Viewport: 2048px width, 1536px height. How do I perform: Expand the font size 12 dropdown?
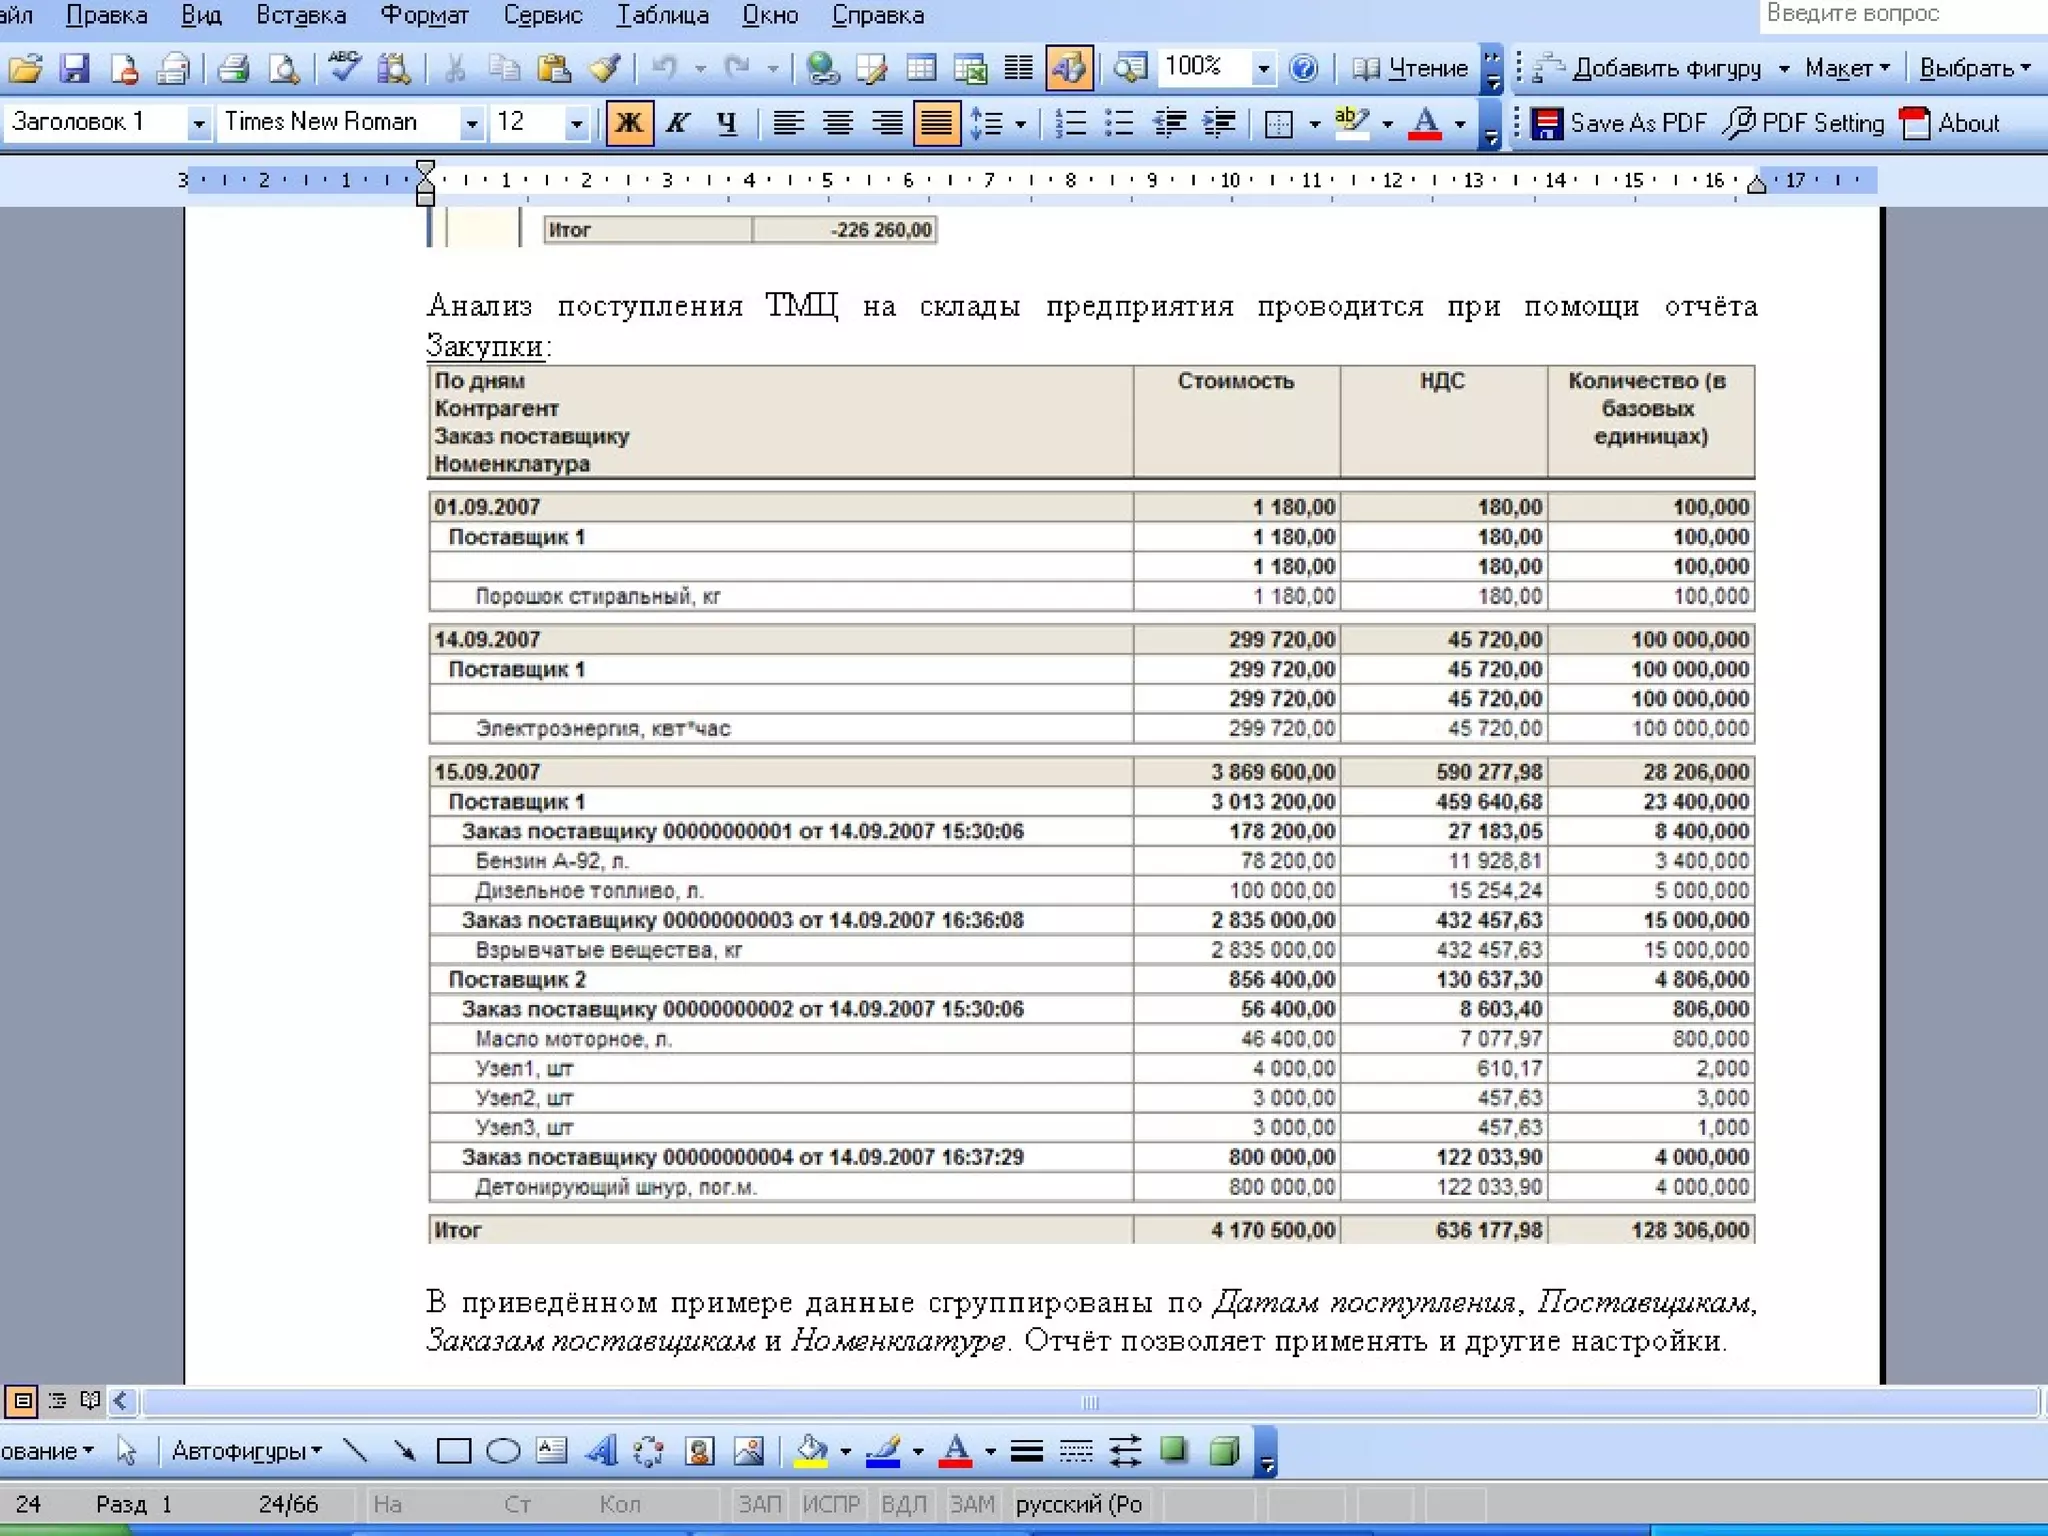tap(576, 123)
